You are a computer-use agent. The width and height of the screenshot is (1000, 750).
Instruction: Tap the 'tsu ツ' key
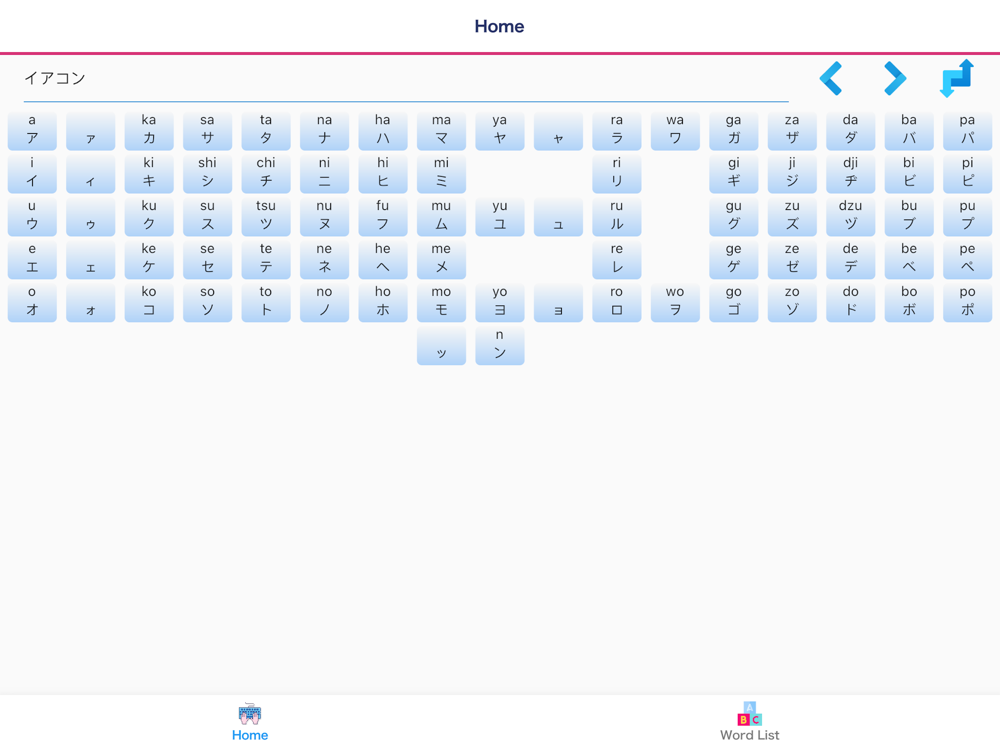click(x=266, y=217)
